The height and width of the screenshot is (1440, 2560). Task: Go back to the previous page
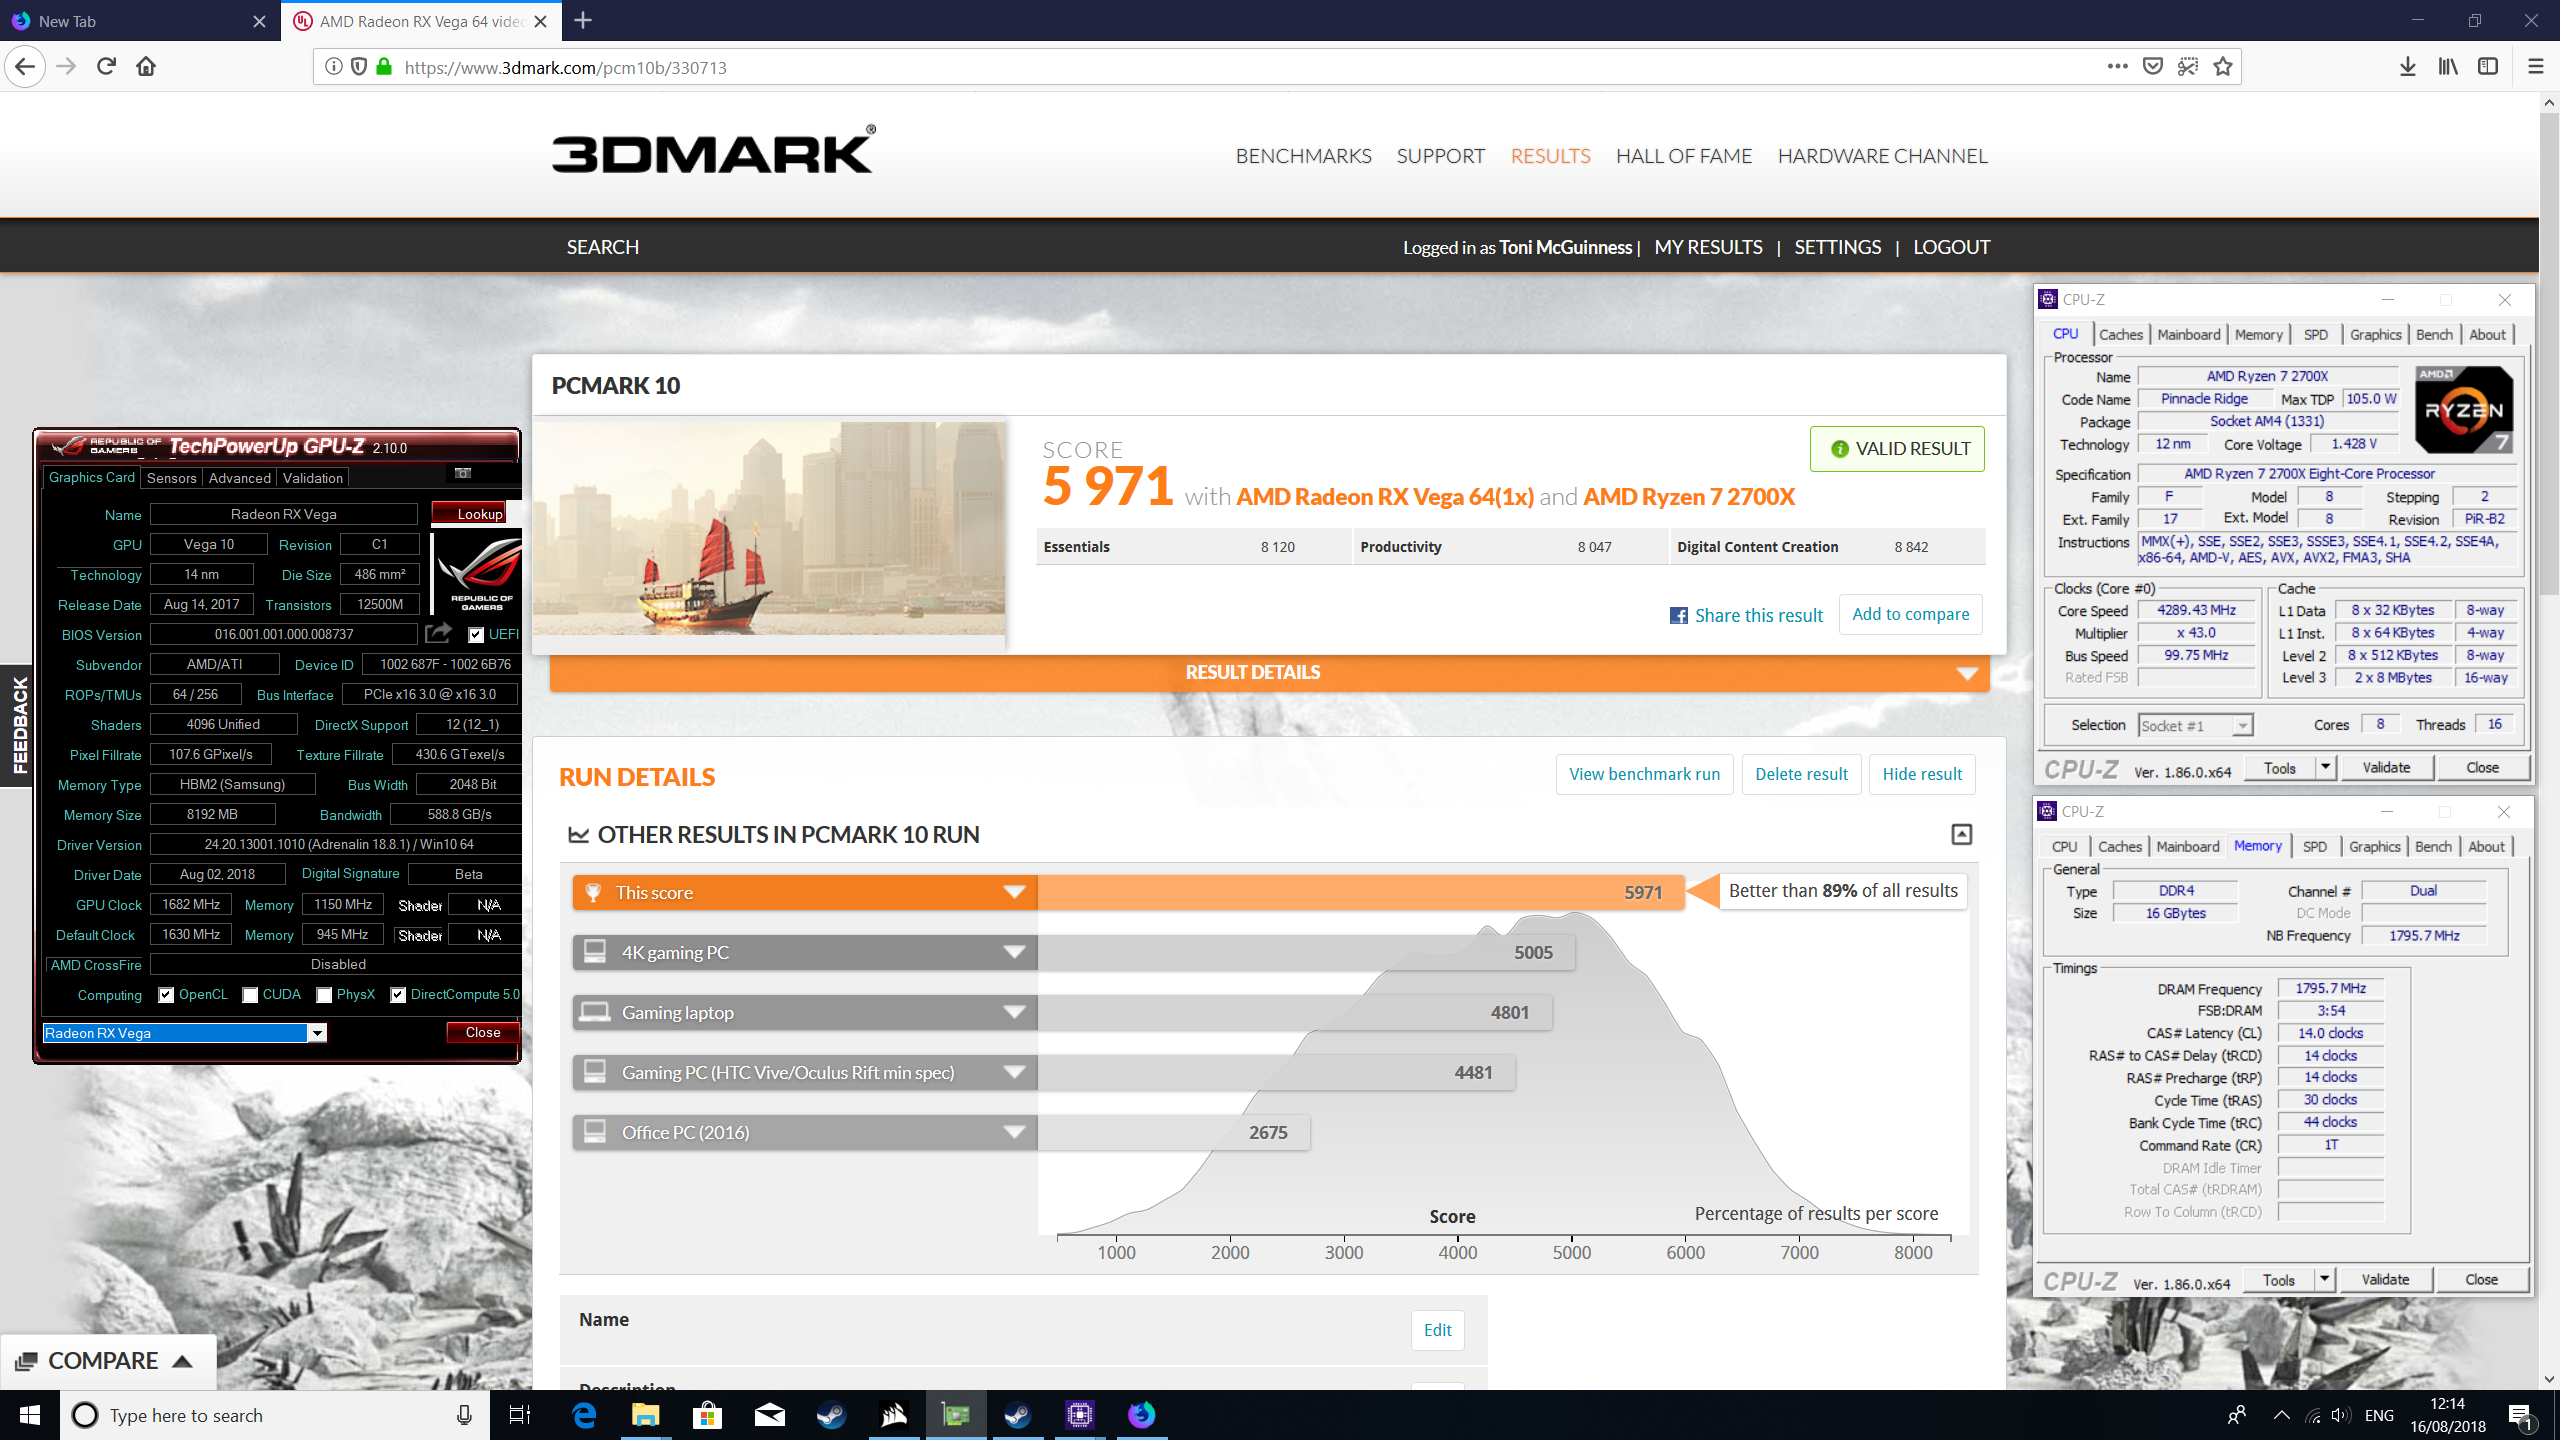coord(25,67)
